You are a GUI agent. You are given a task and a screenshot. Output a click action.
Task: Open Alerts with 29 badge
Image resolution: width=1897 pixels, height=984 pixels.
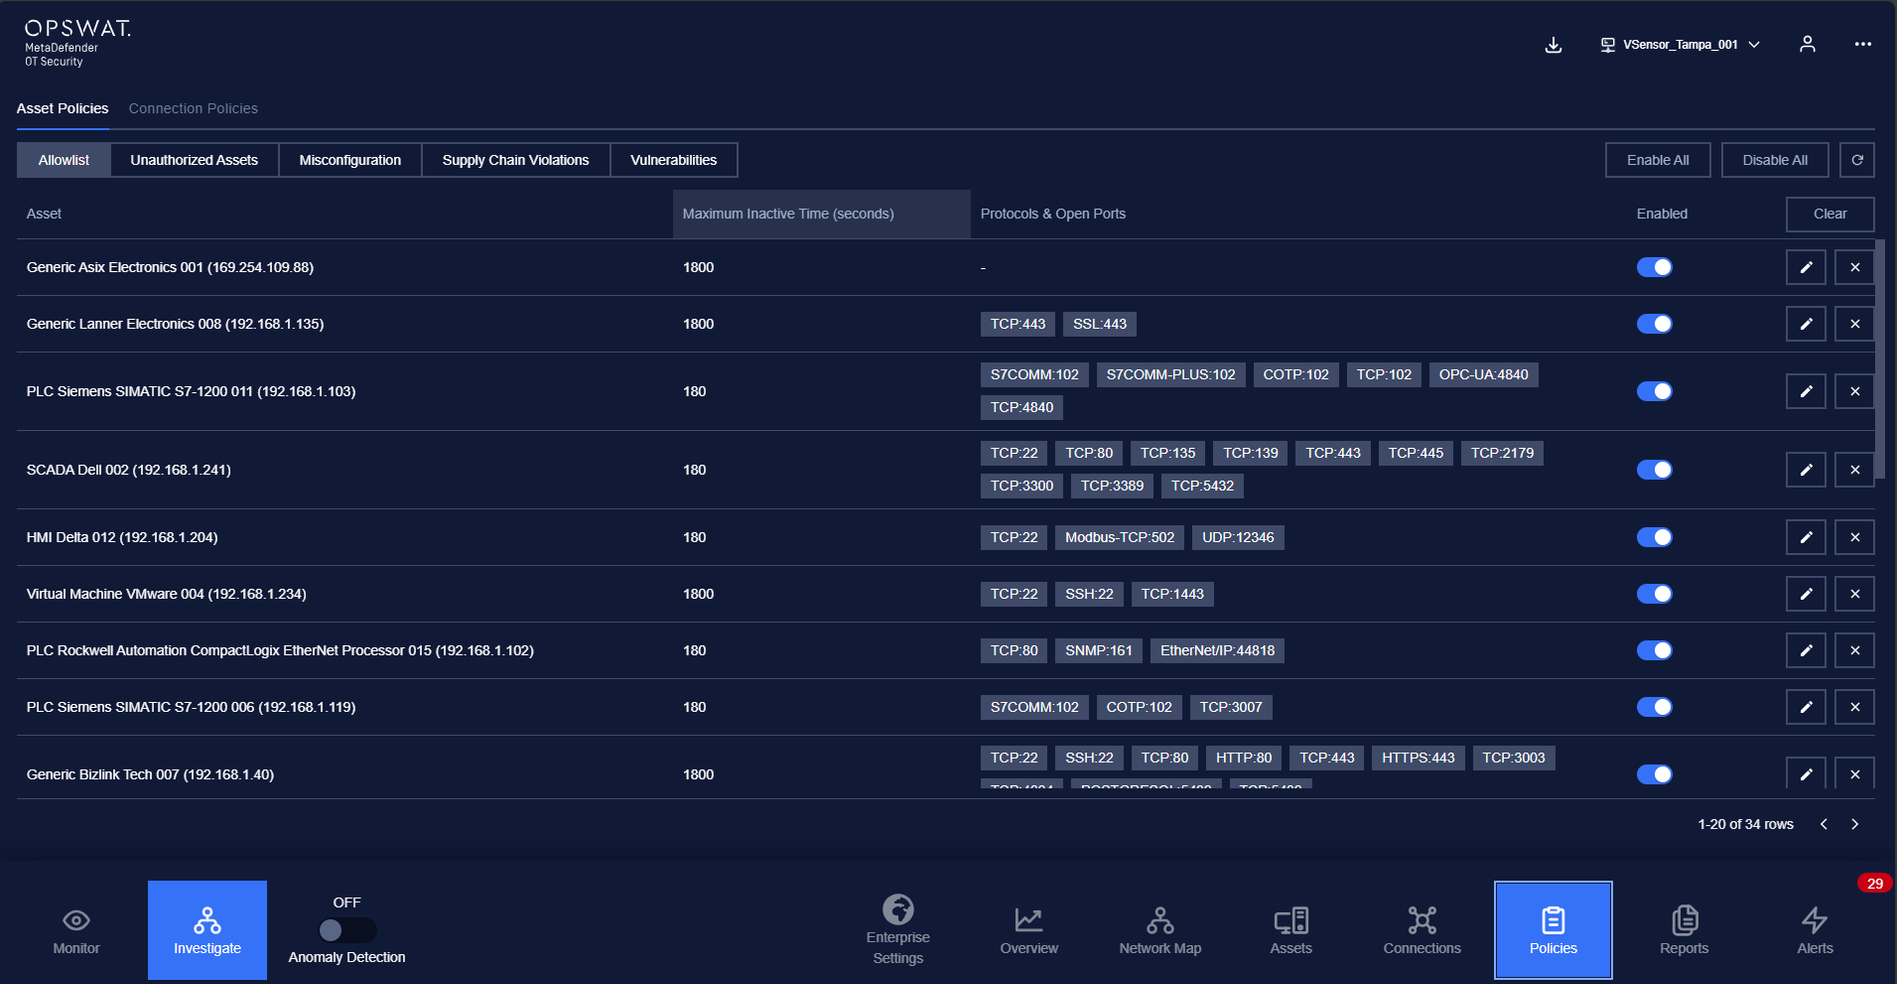pyautogui.click(x=1815, y=931)
